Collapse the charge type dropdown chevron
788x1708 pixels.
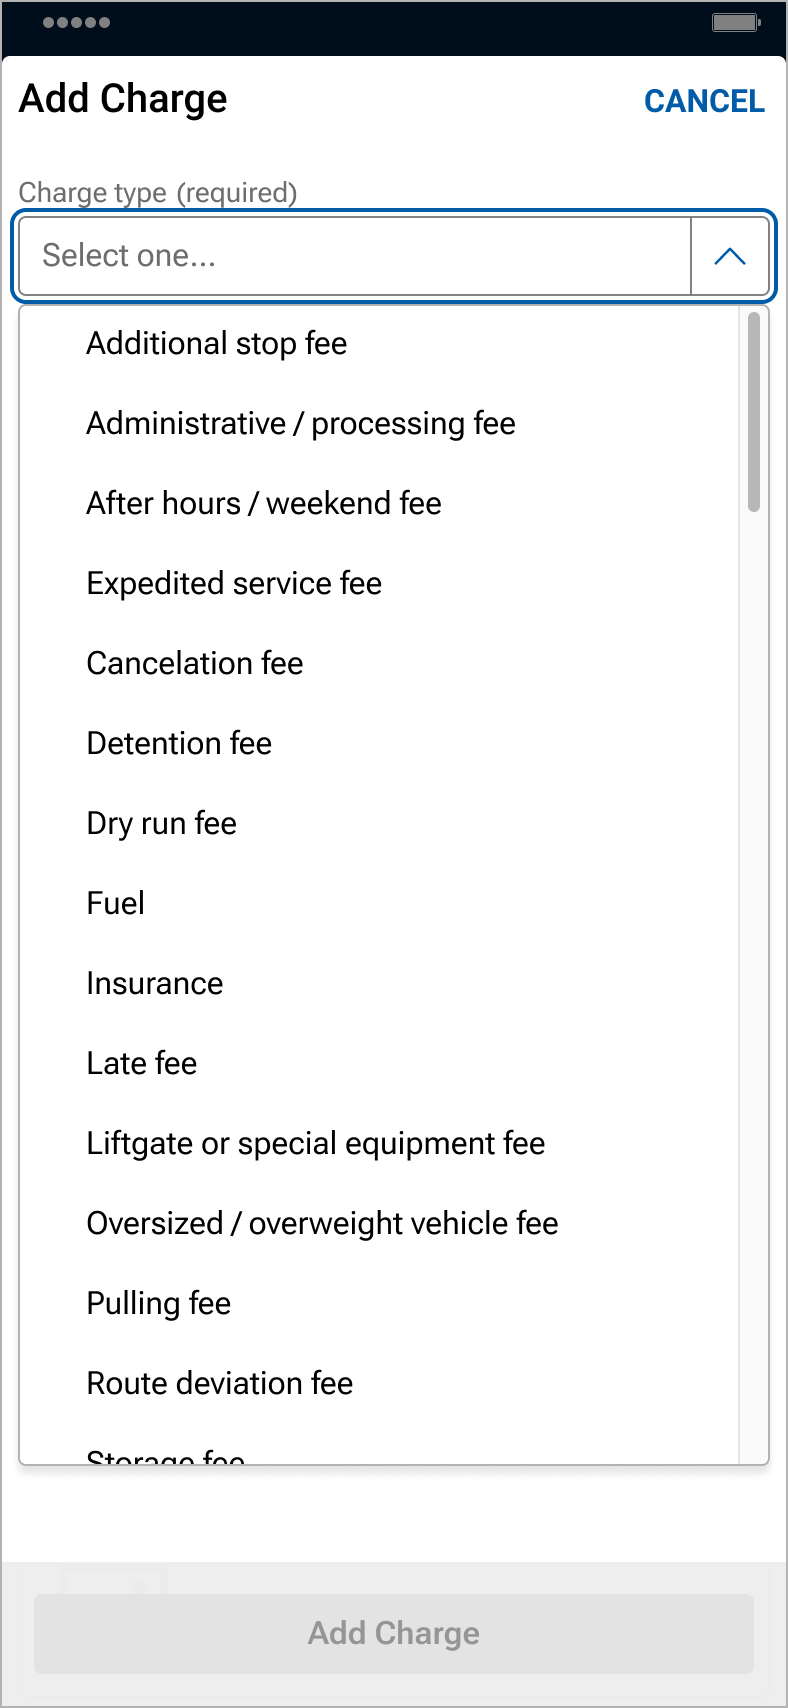click(730, 256)
